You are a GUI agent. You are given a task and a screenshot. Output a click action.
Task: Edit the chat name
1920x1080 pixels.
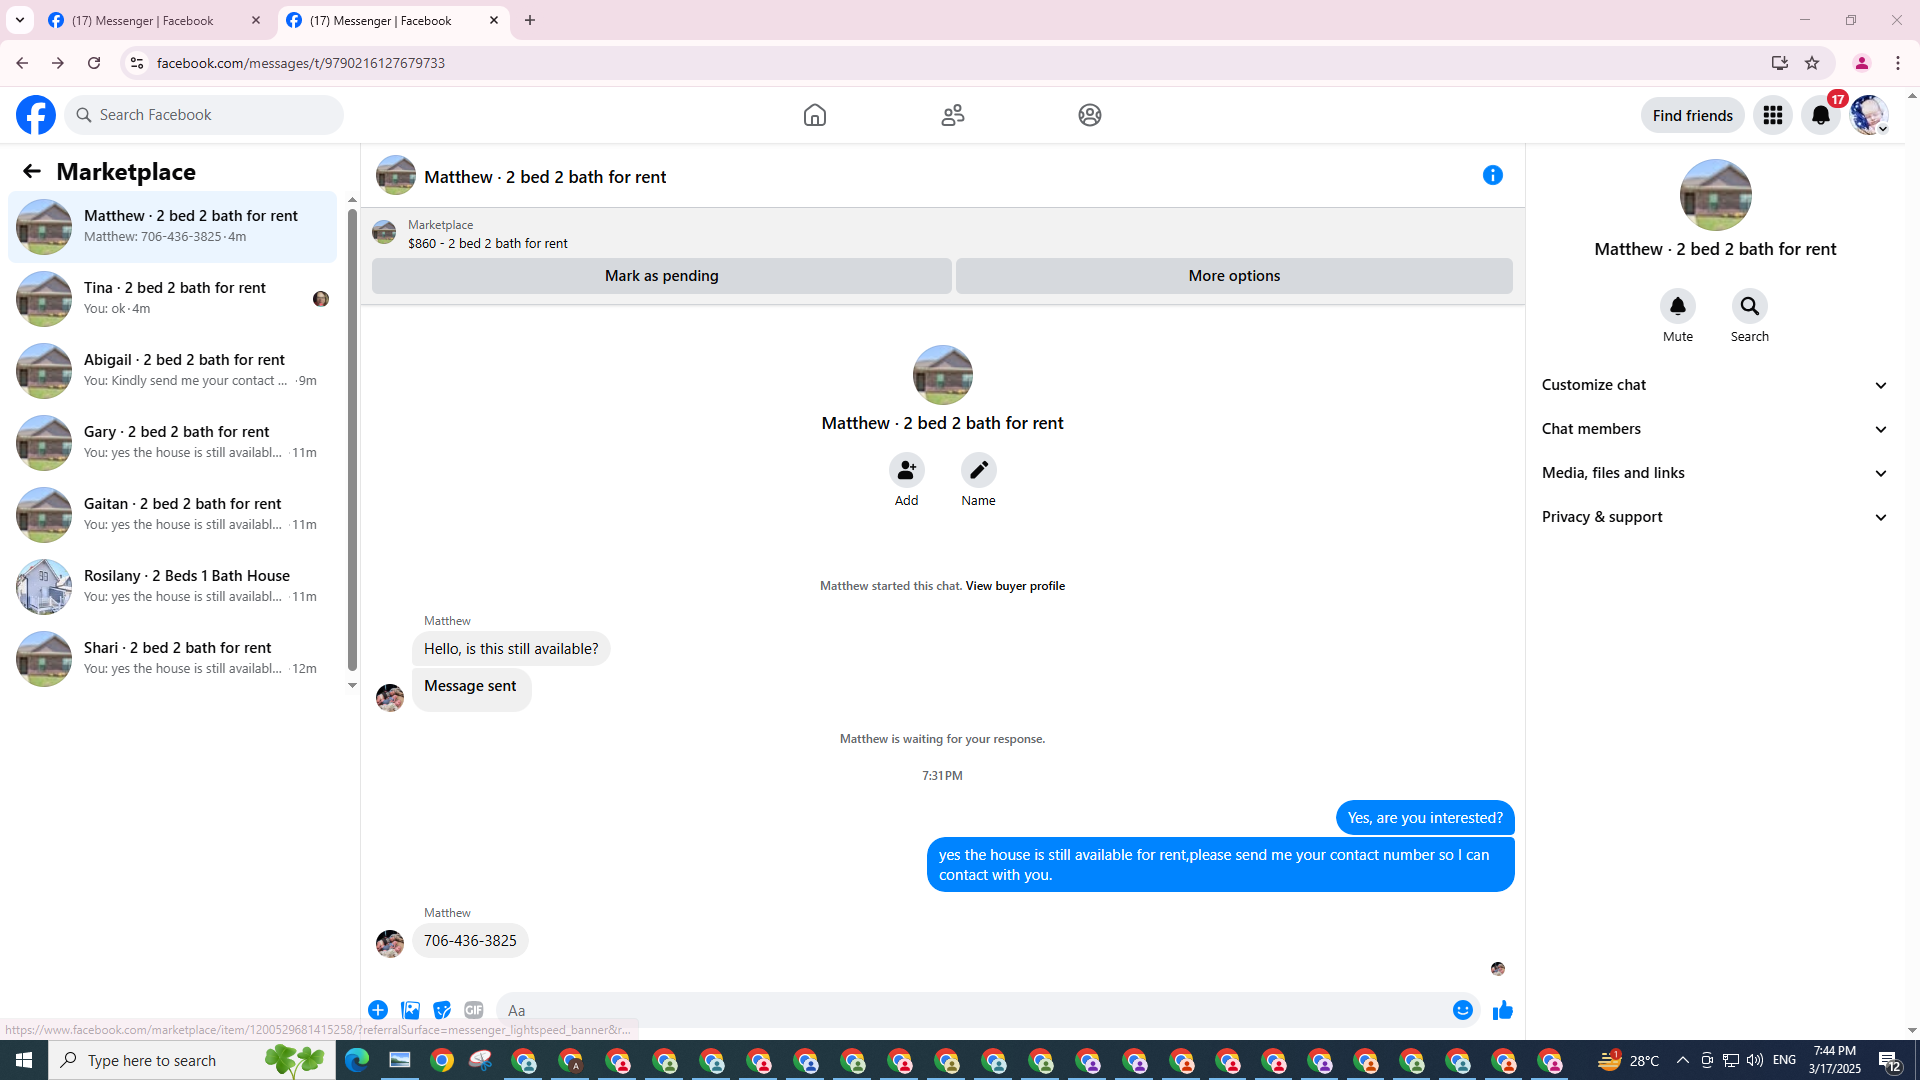pyautogui.click(x=979, y=470)
